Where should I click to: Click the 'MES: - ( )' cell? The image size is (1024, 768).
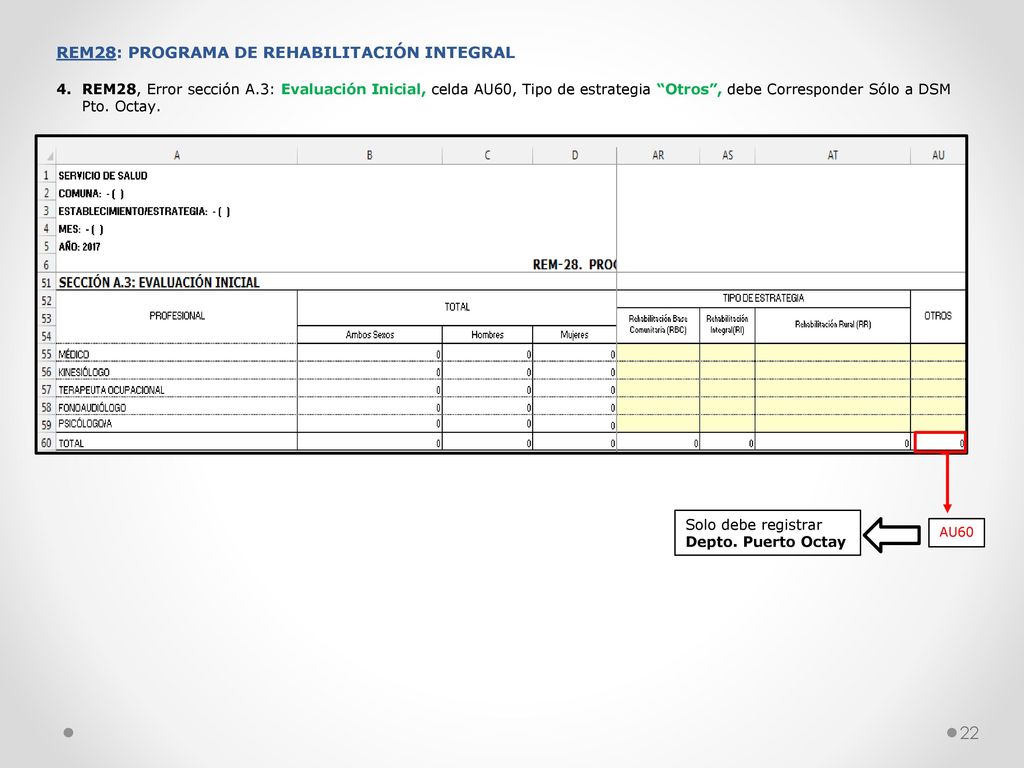81,229
